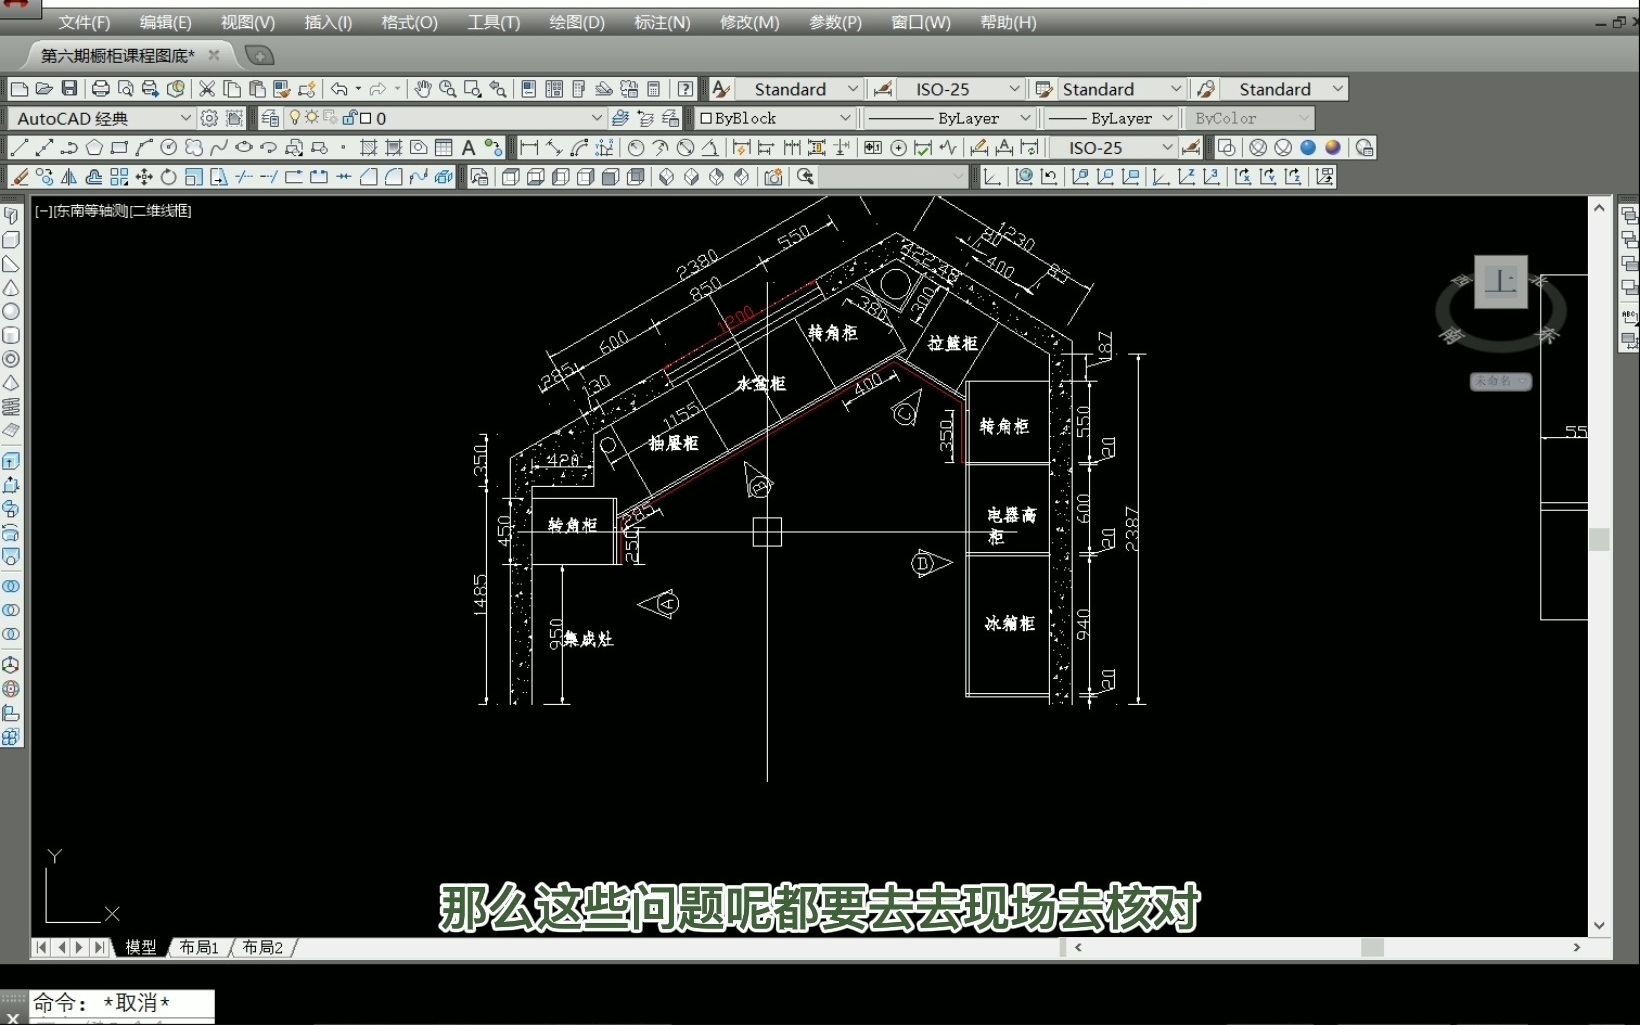Select the Line drawing tool
Screen dimensions: 1640x1025
coord(19,148)
